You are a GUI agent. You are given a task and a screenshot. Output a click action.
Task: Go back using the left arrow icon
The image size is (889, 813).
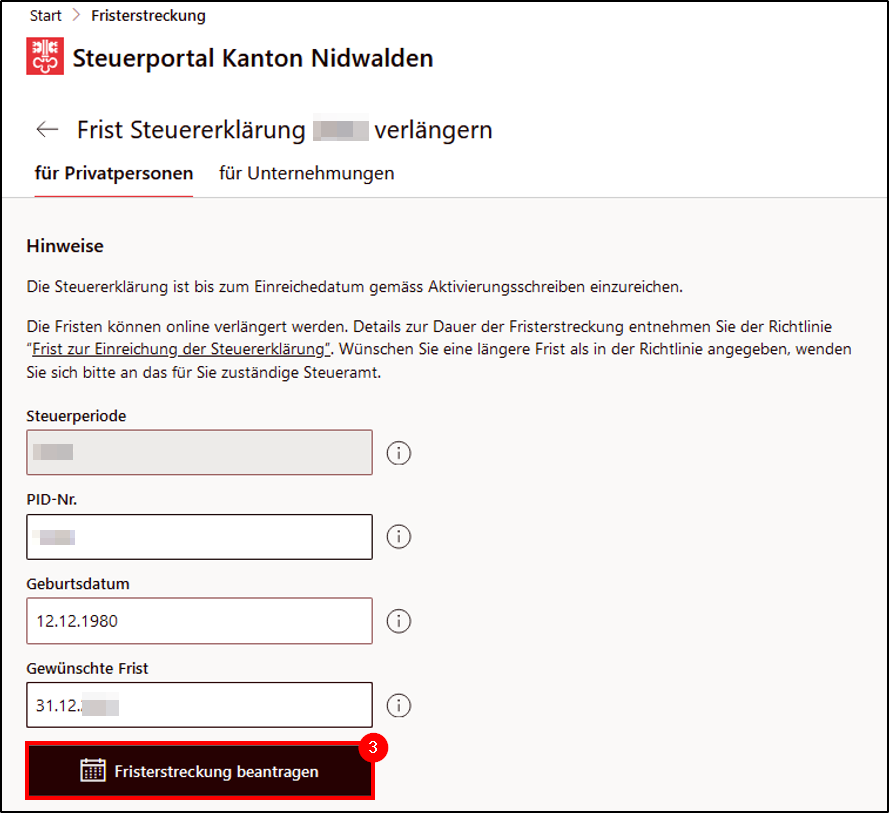click(x=47, y=129)
